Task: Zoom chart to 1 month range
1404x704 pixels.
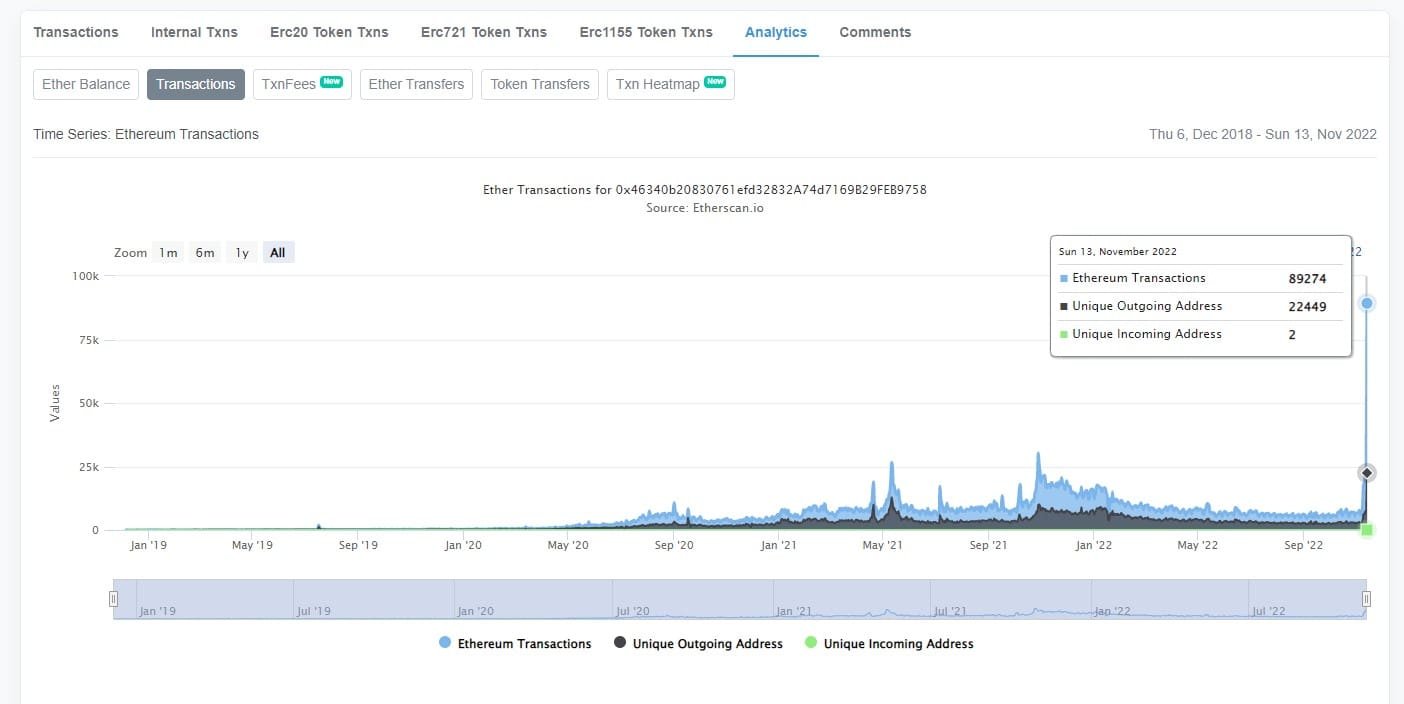Action: pyautogui.click(x=168, y=252)
